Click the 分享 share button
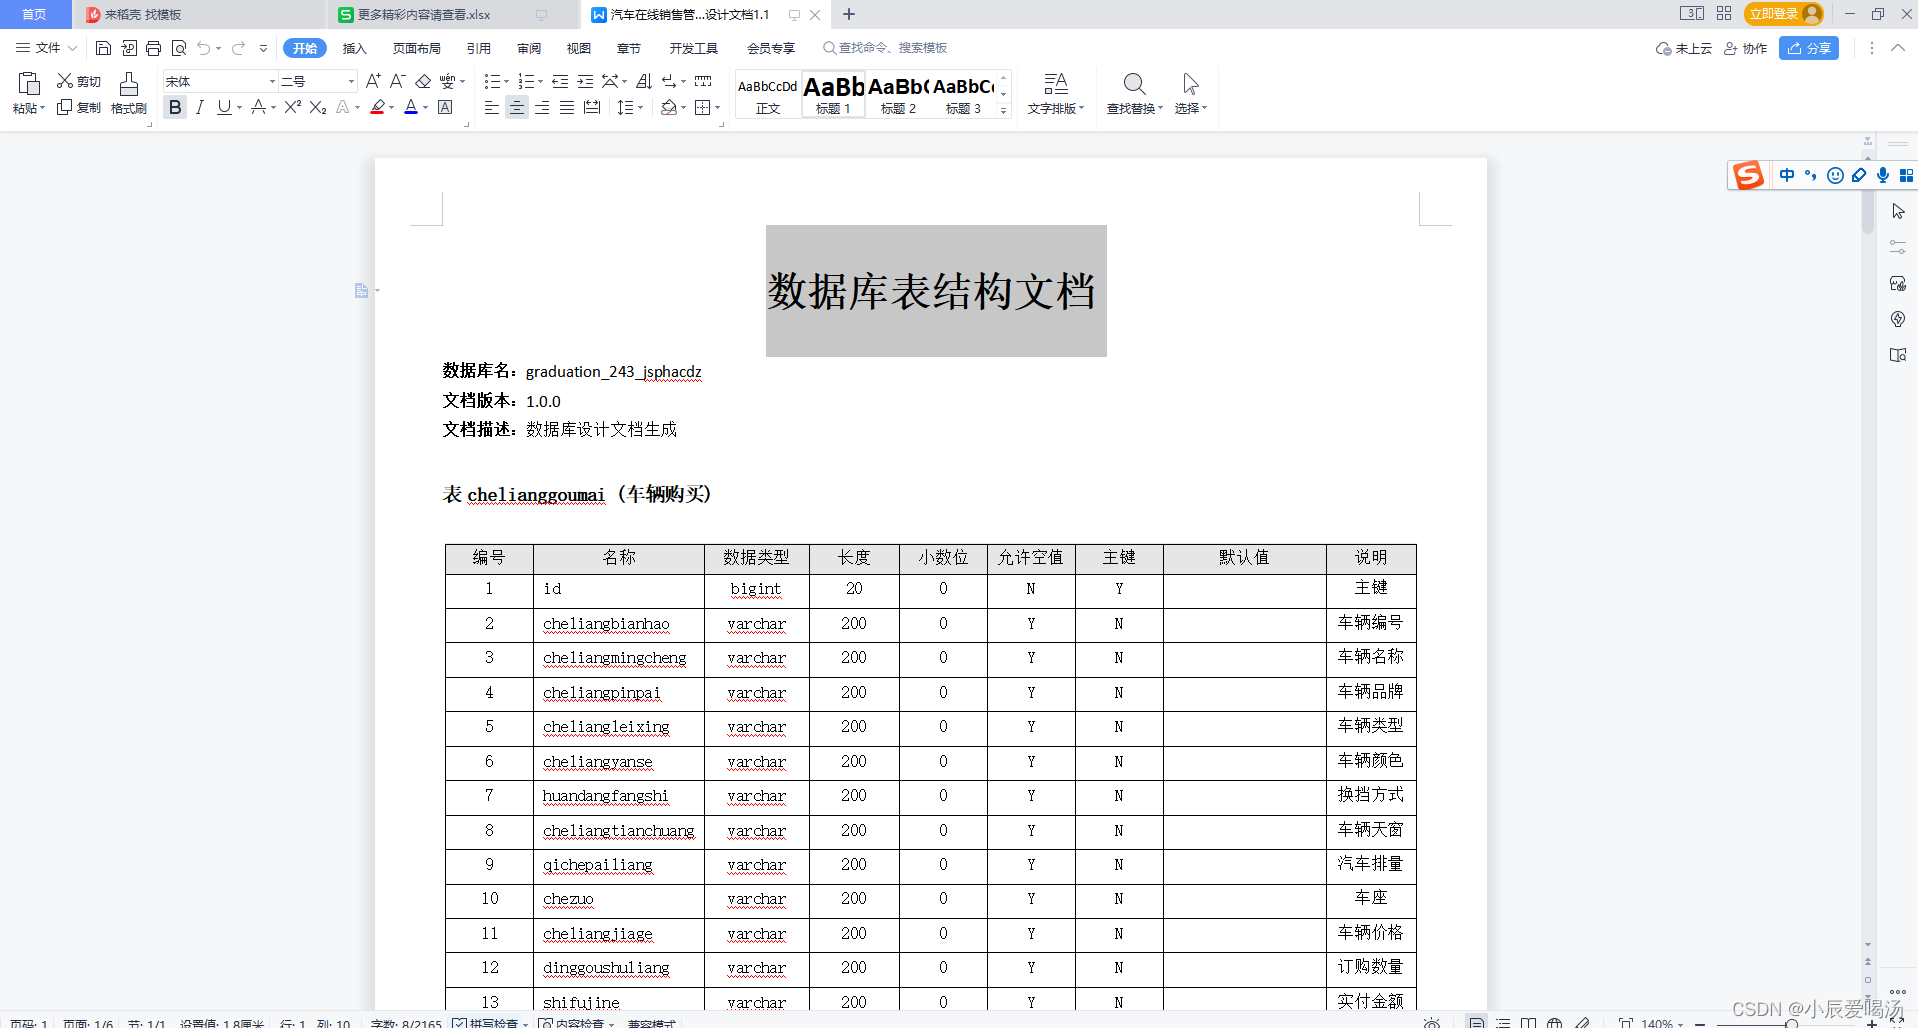The image size is (1918, 1028). tap(1809, 47)
